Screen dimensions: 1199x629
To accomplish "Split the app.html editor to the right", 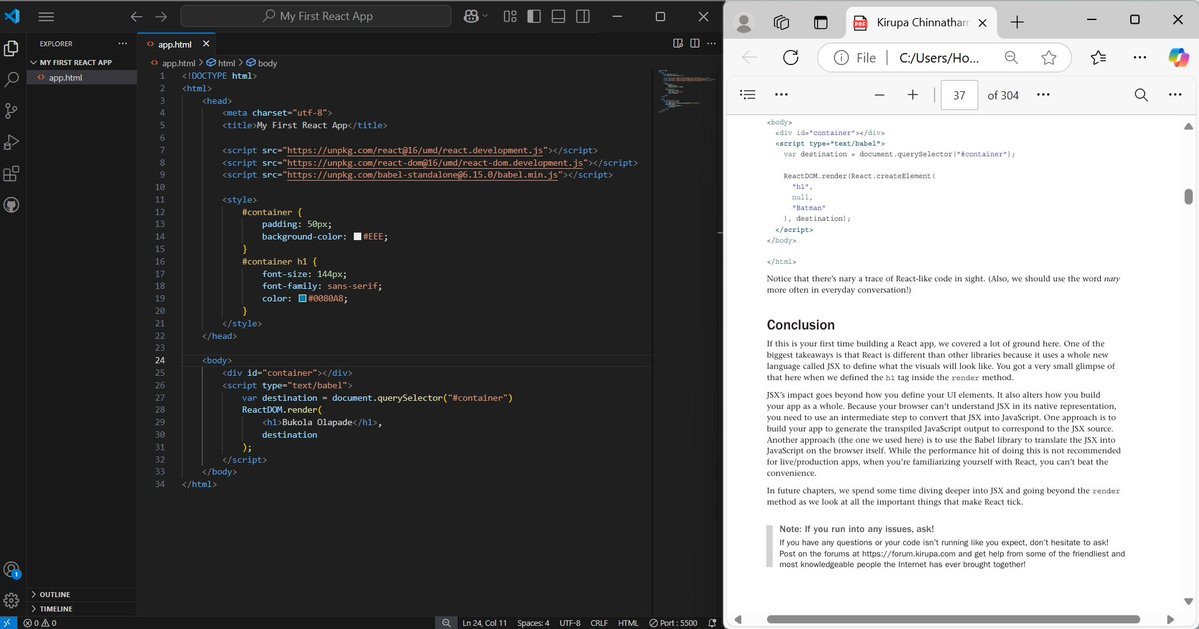I will click(x=694, y=44).
